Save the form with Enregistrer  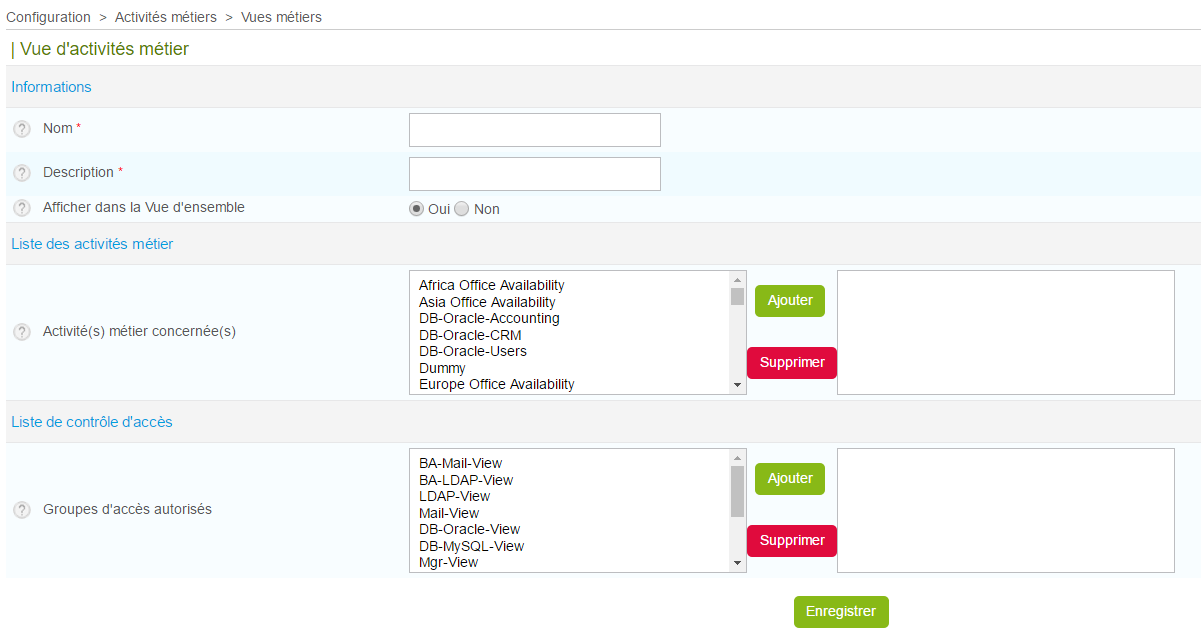[840, 612]
